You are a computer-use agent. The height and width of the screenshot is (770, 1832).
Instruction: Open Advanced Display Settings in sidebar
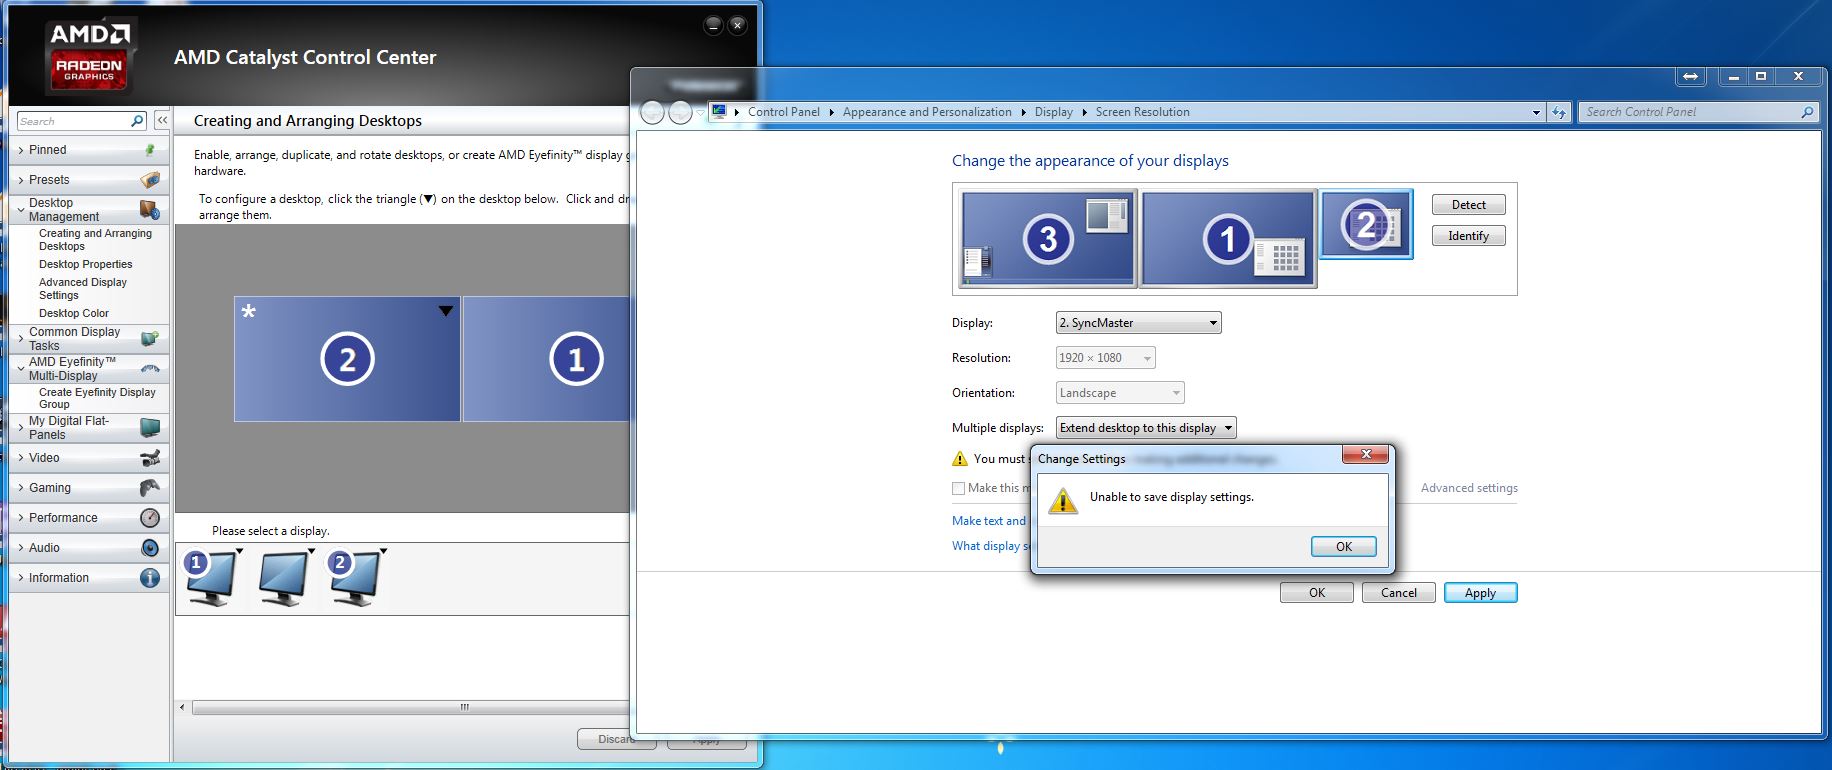[83, 289]
